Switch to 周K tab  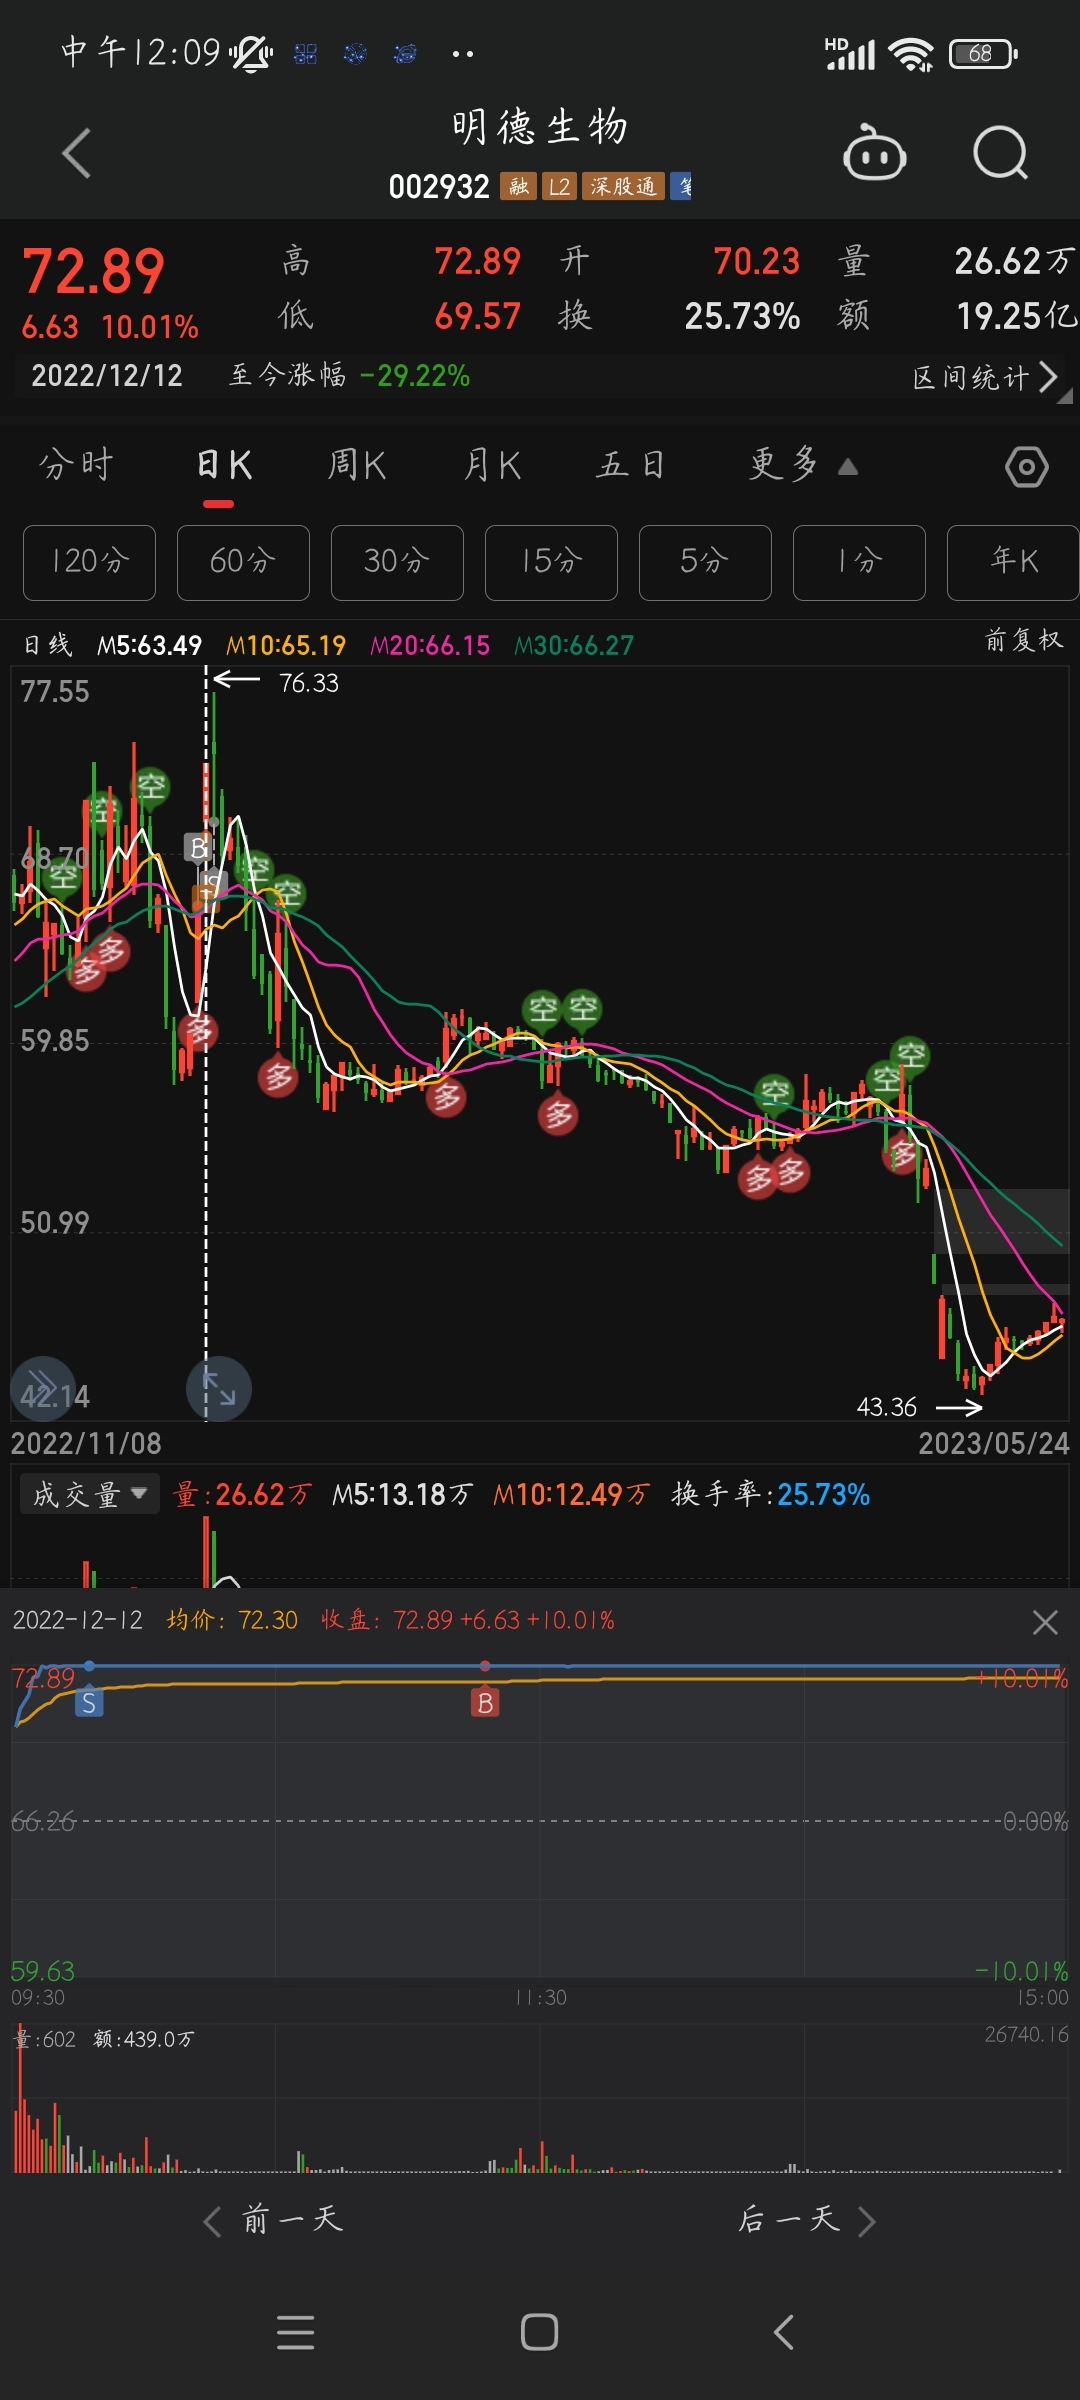coord(357,465)
